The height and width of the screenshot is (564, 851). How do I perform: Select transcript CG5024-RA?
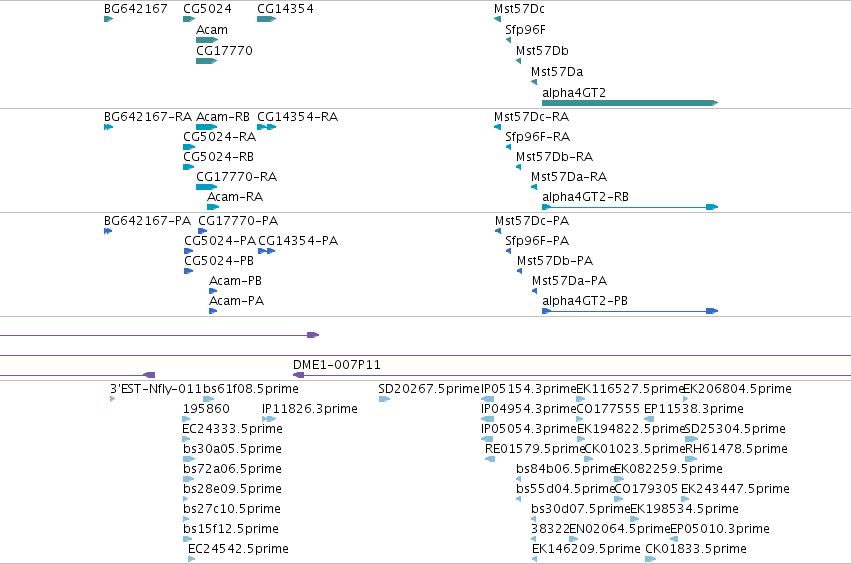tap(219, 137)
